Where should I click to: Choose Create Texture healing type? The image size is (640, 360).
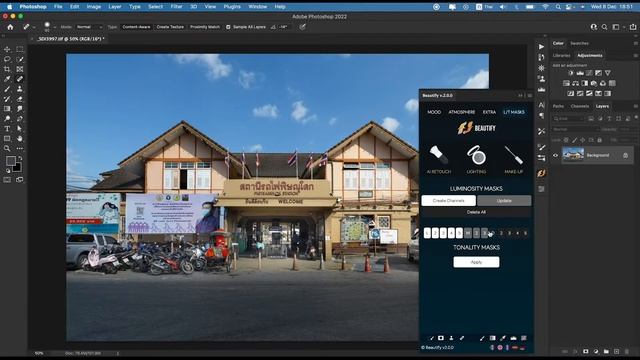(170, 27)
